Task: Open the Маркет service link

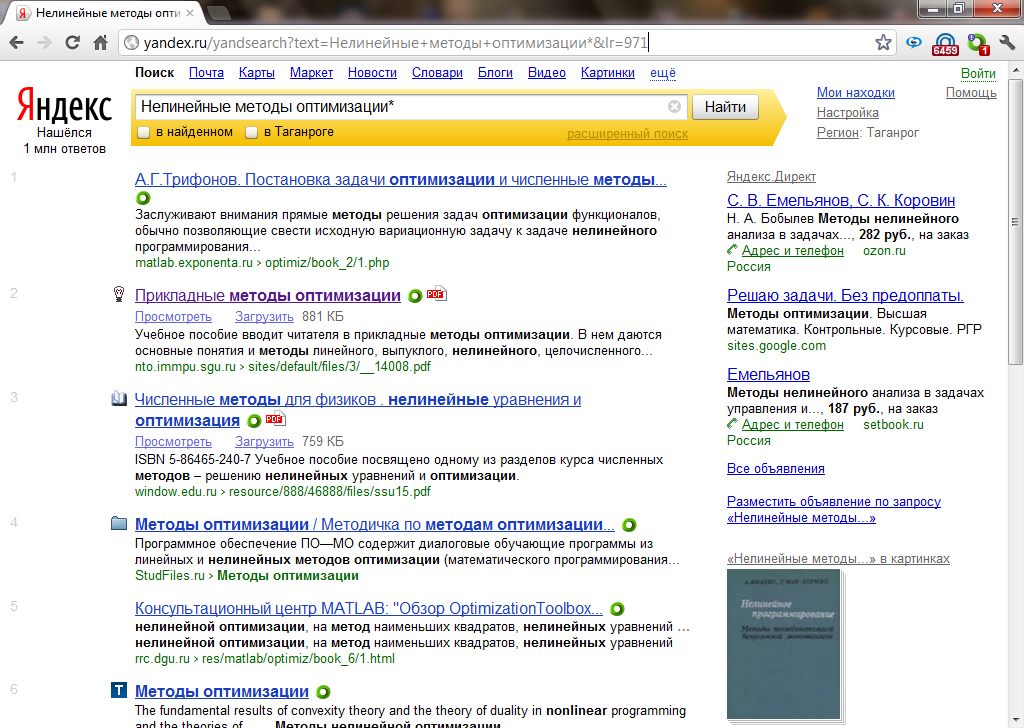Action: click(312, 72)
